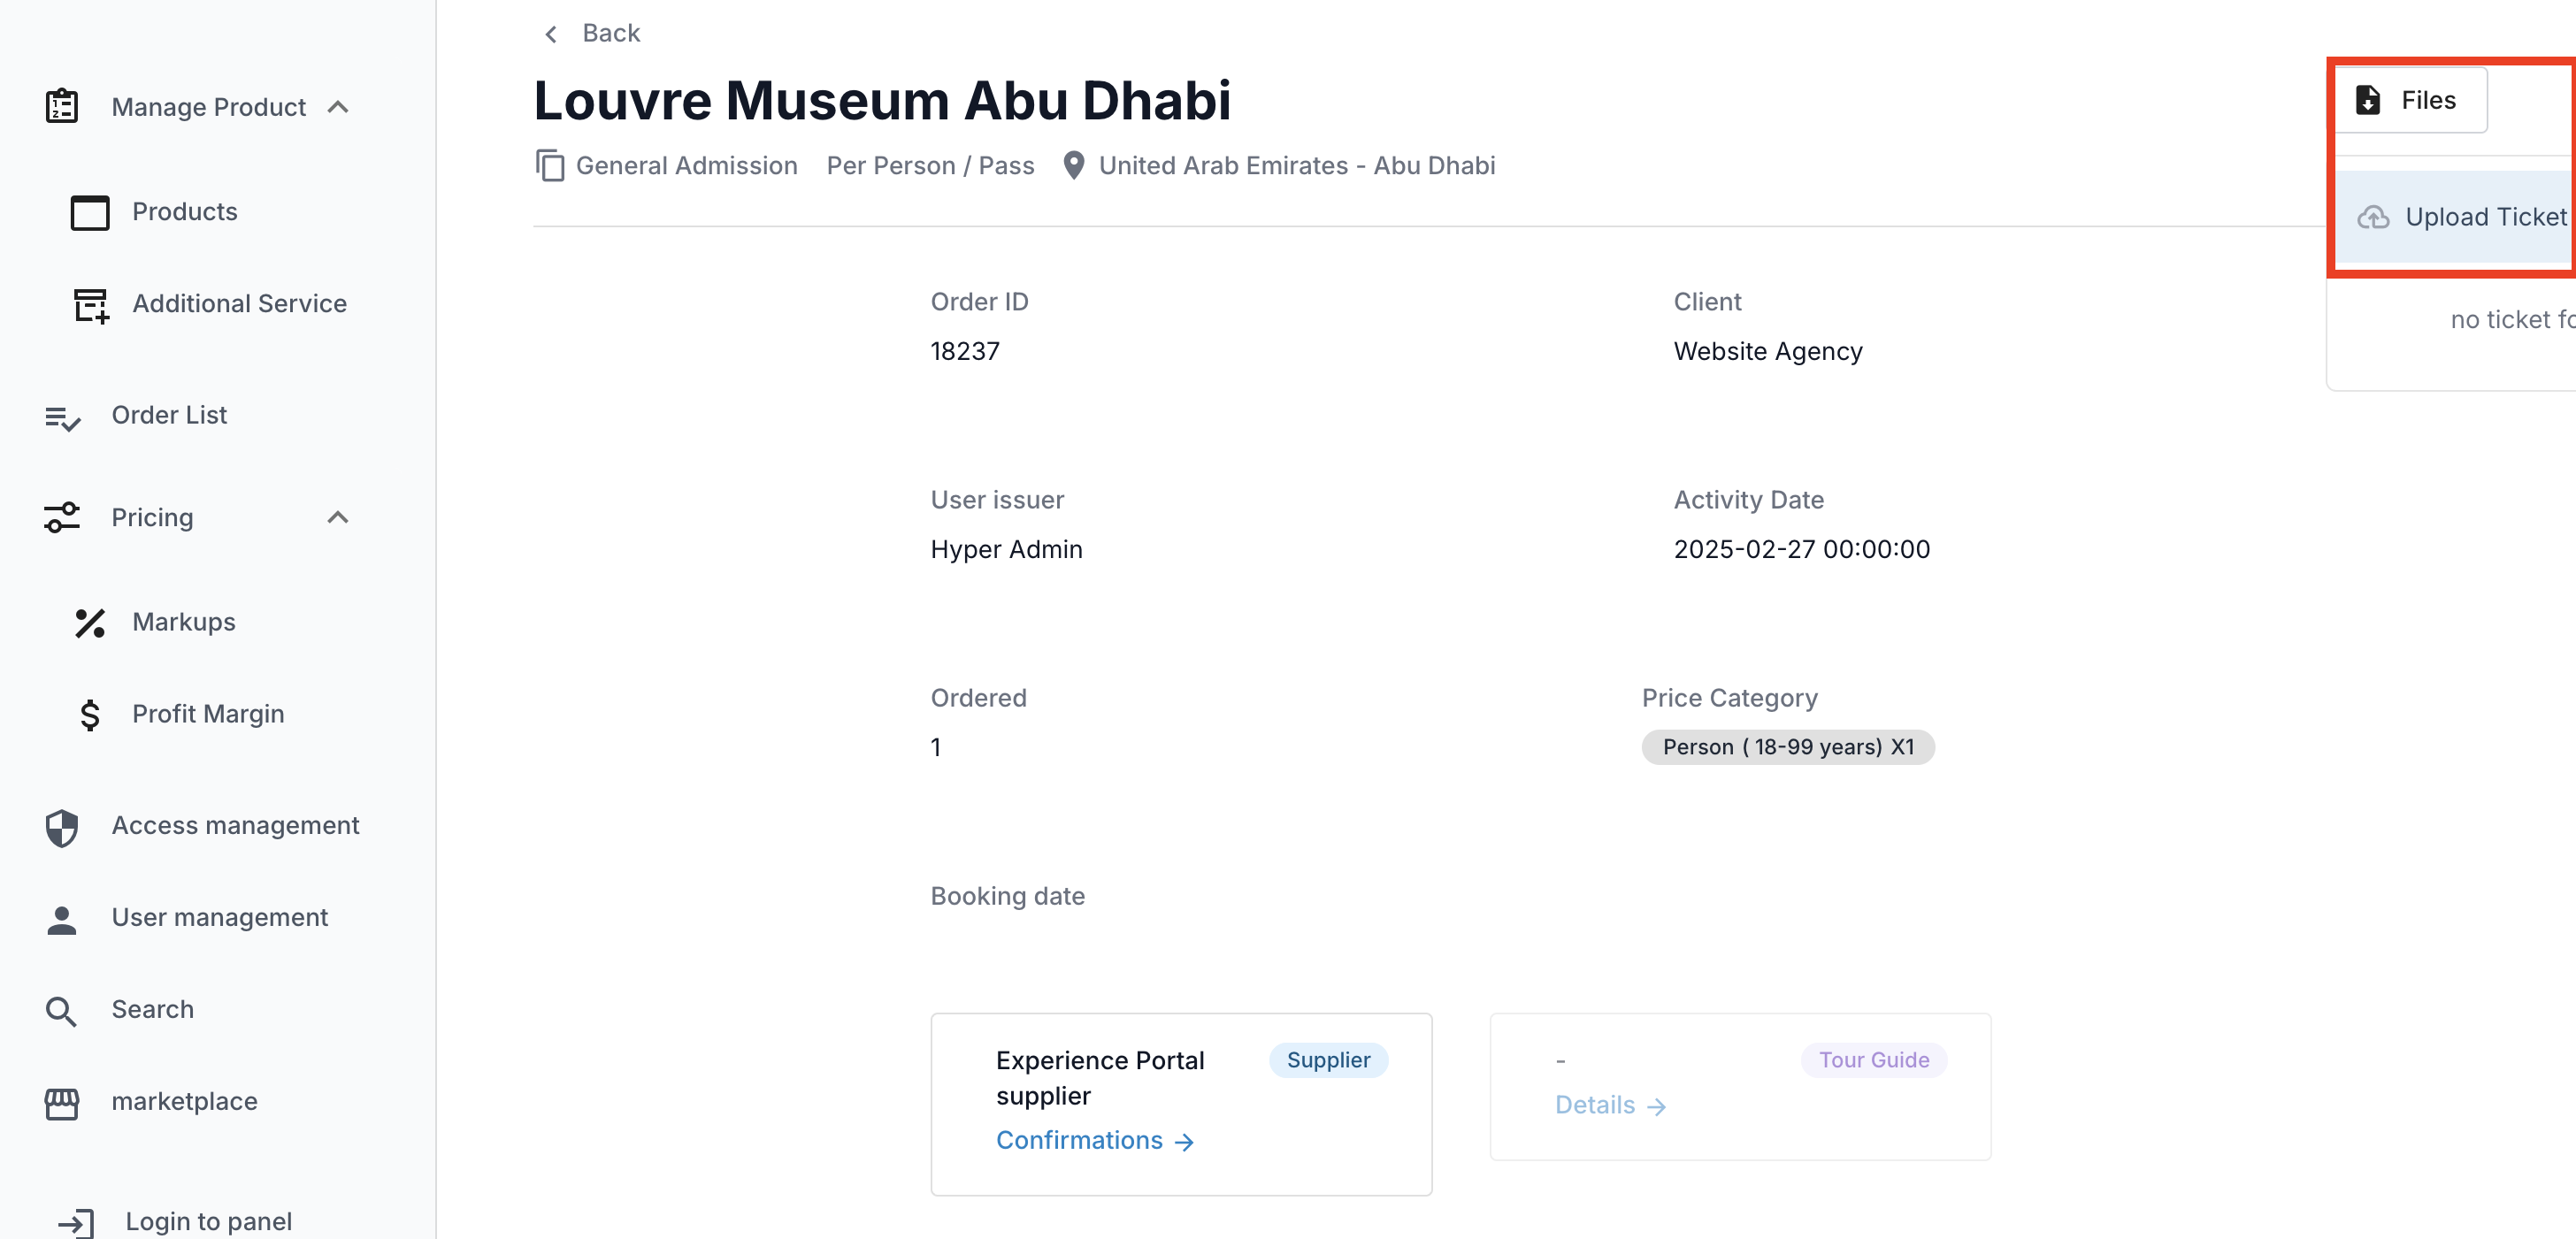The height and width of the screenshot is (1239, 2576).
Task: Go Back using the left chevron
Action: (550, 33)
